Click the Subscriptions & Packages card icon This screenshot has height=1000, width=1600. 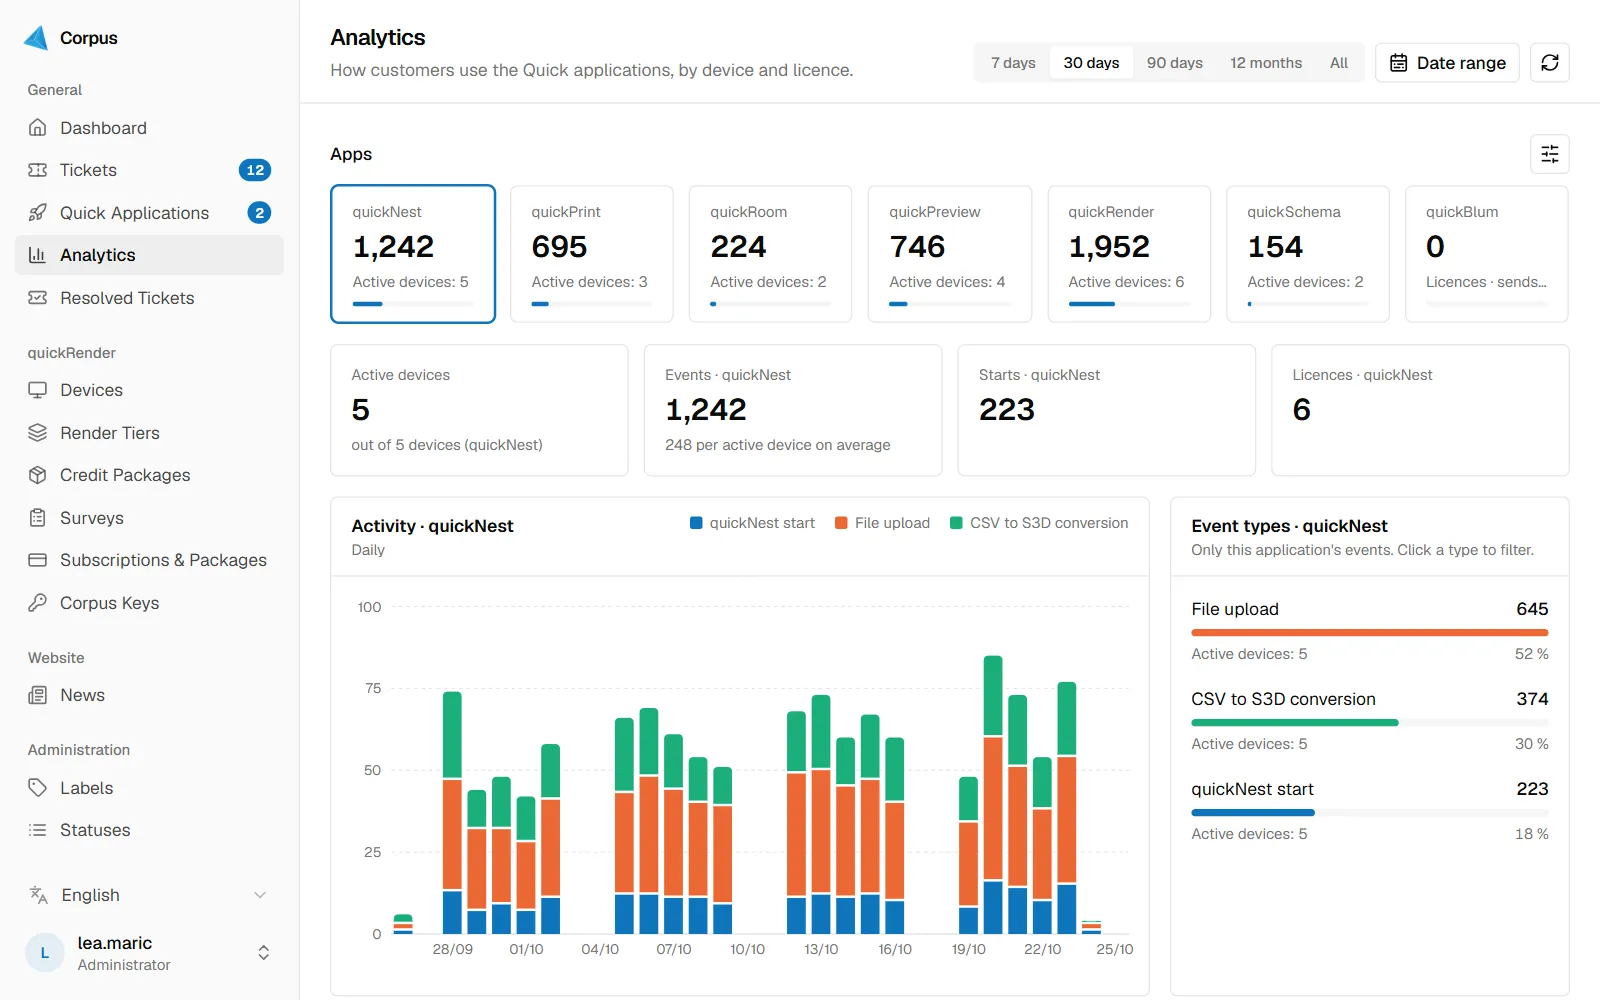pos(38,560)
